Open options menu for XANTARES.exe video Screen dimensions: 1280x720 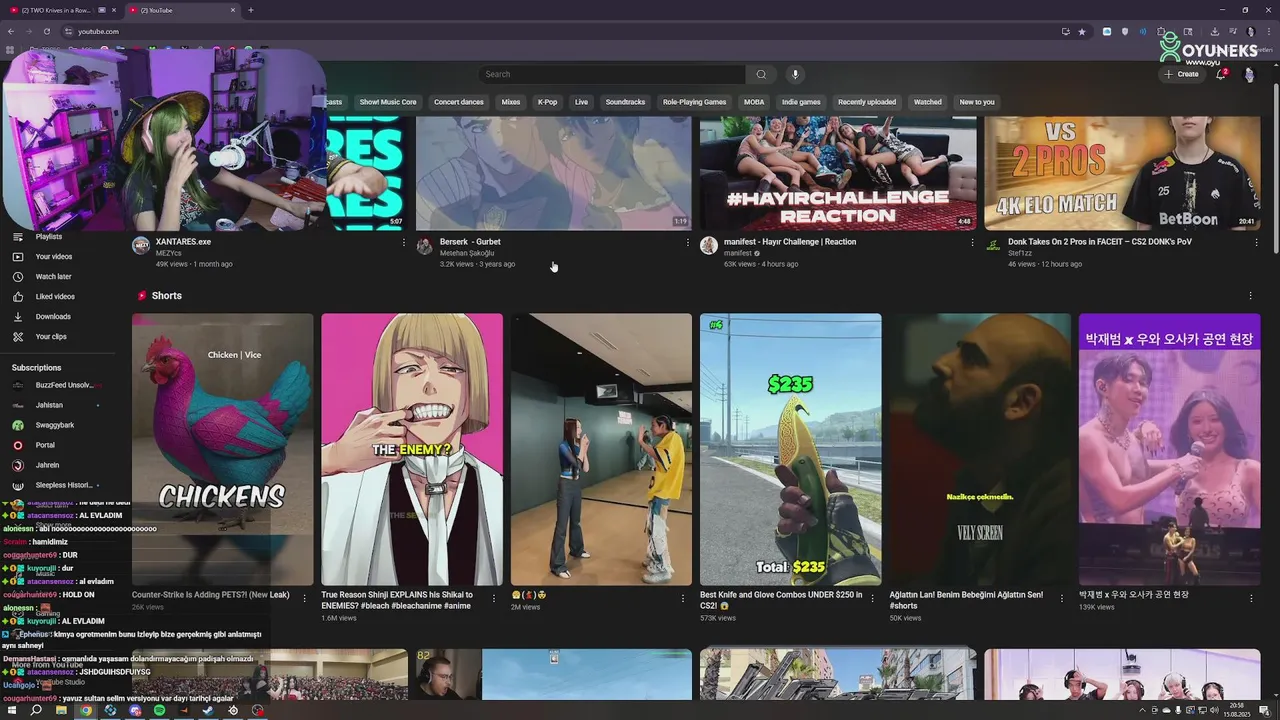pyautogui.click(x=404, y=242)
